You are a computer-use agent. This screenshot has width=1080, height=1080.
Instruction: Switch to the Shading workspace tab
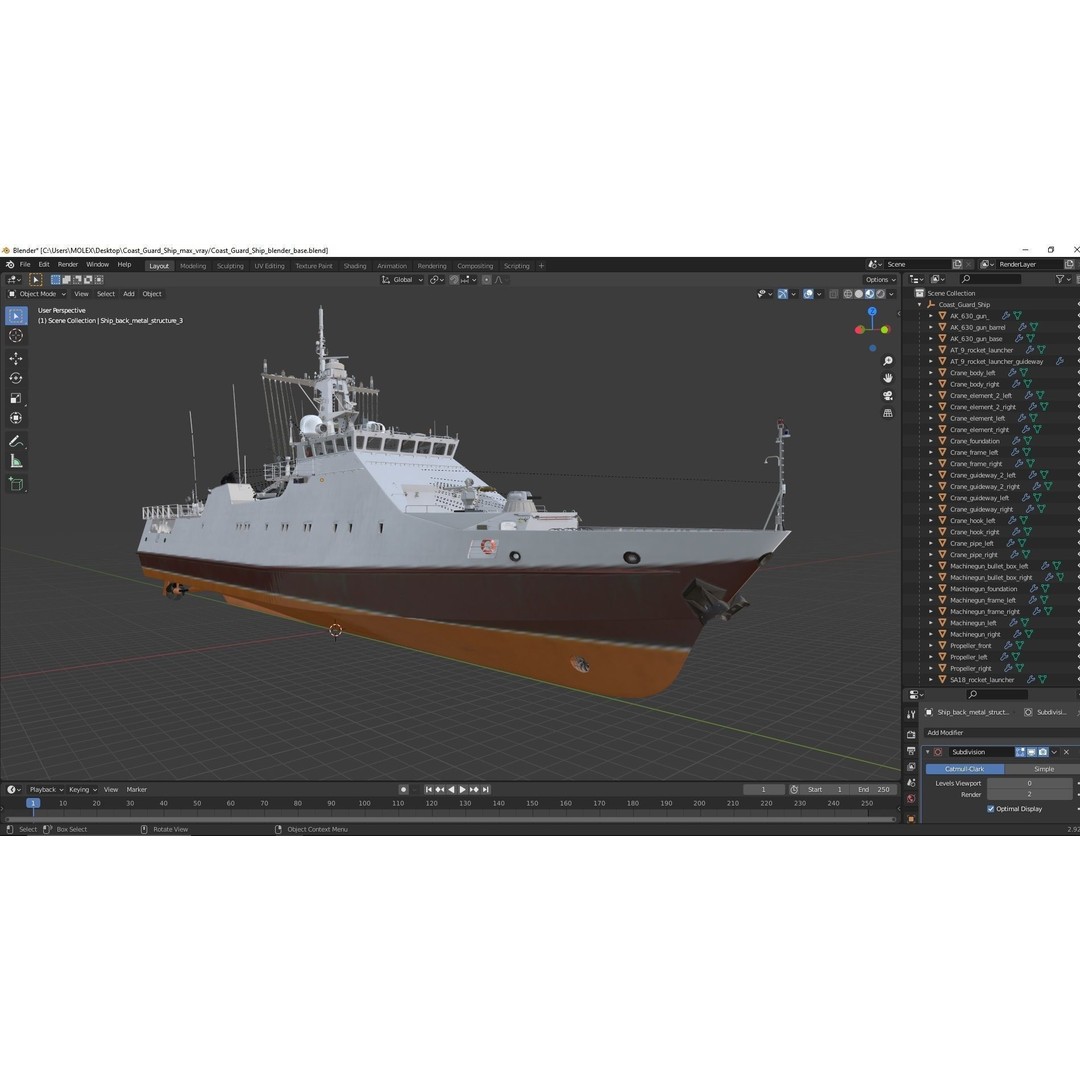[x=355, y=266]
